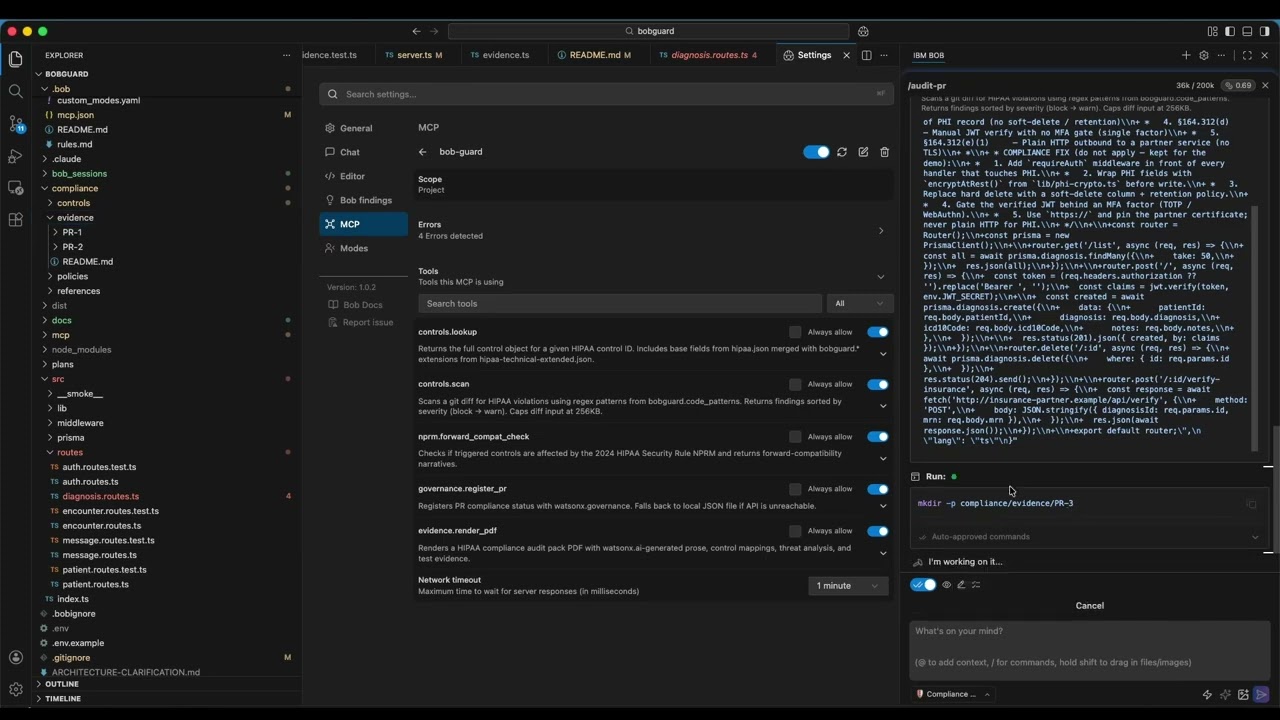Check Always allow for governance.register_pr
The width and height of the screenshot is (1280, 720).
tap(795, 489)
